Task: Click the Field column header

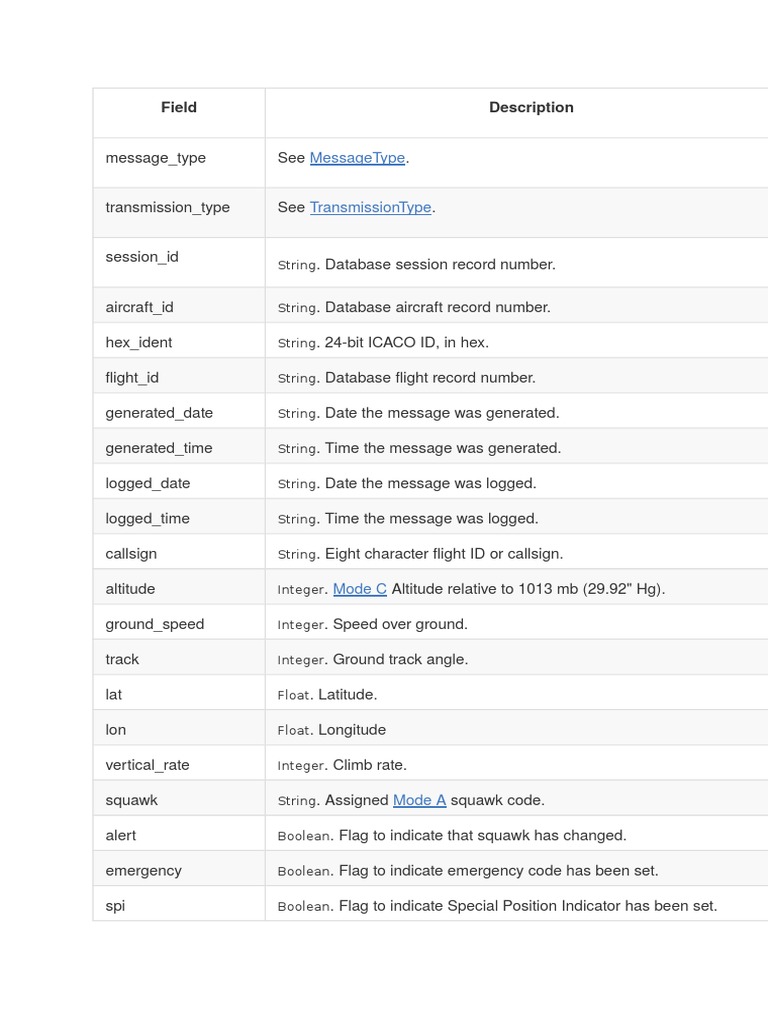Action: click(x=179, y=108)
